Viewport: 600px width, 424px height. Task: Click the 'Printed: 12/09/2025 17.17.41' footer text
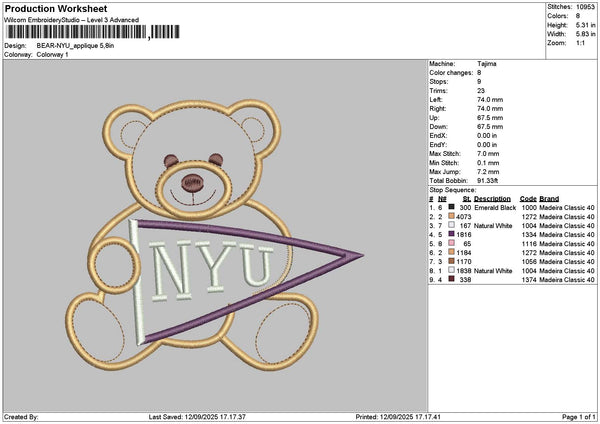coord(398,417)
